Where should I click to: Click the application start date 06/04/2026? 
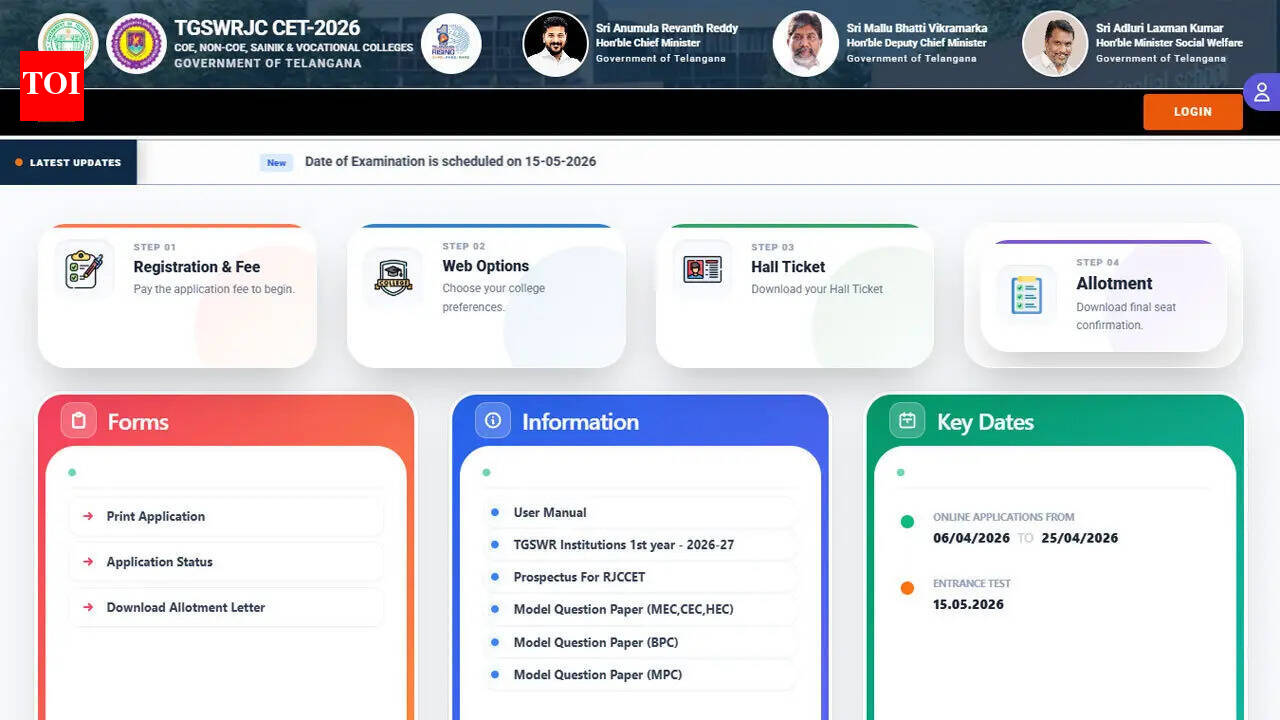coord(970,538)
